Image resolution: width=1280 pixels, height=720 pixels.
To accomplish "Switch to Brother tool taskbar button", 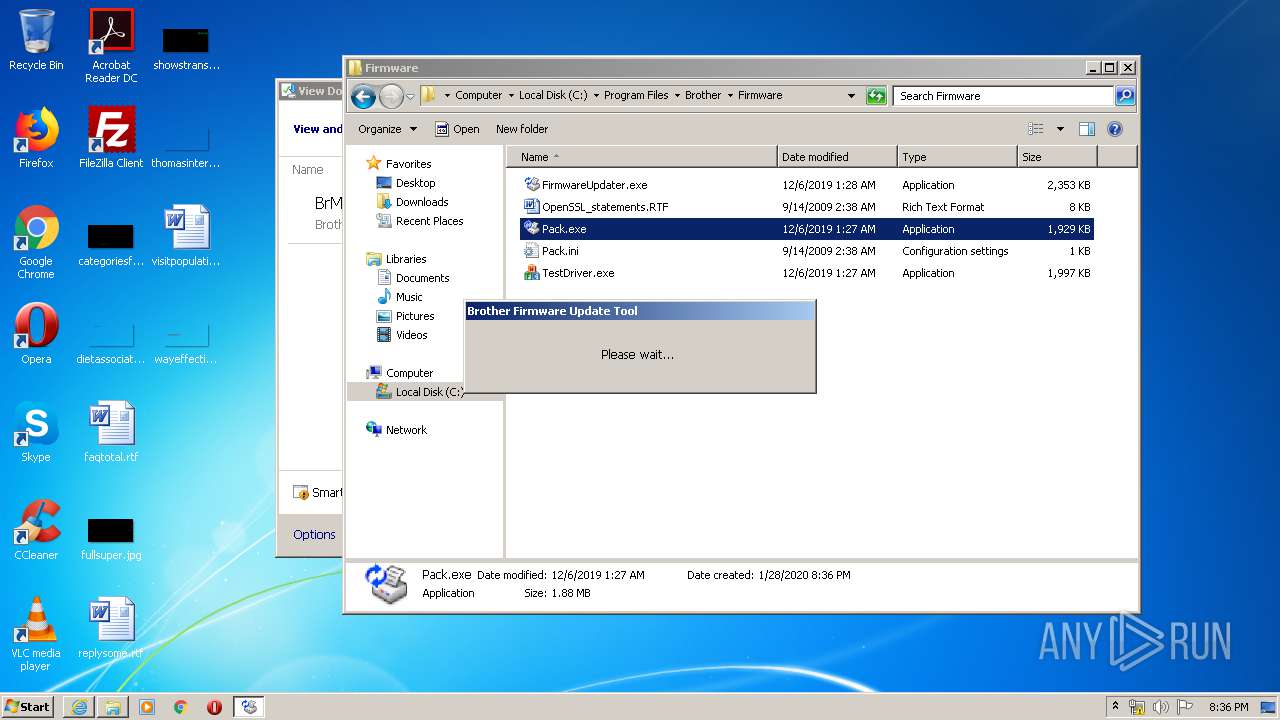I will [249, 706].
